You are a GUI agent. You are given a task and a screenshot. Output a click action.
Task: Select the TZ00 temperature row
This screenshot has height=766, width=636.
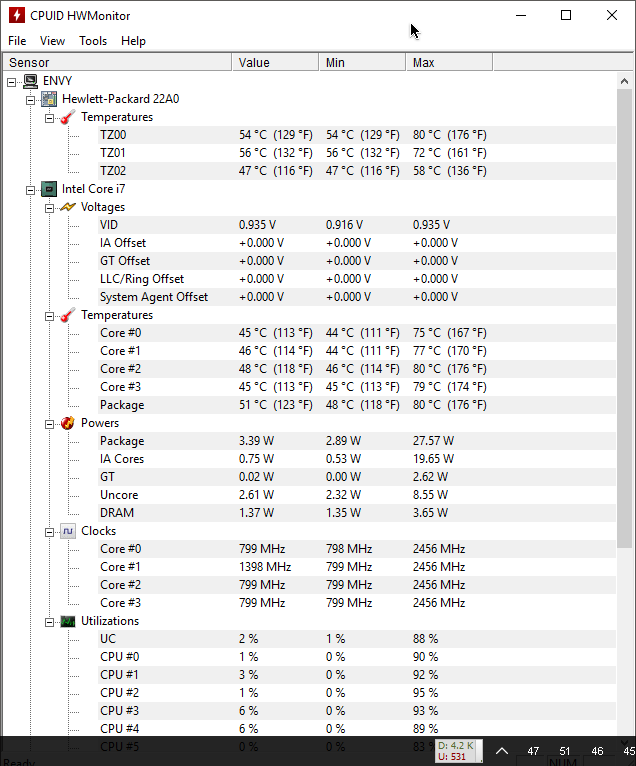357,135
